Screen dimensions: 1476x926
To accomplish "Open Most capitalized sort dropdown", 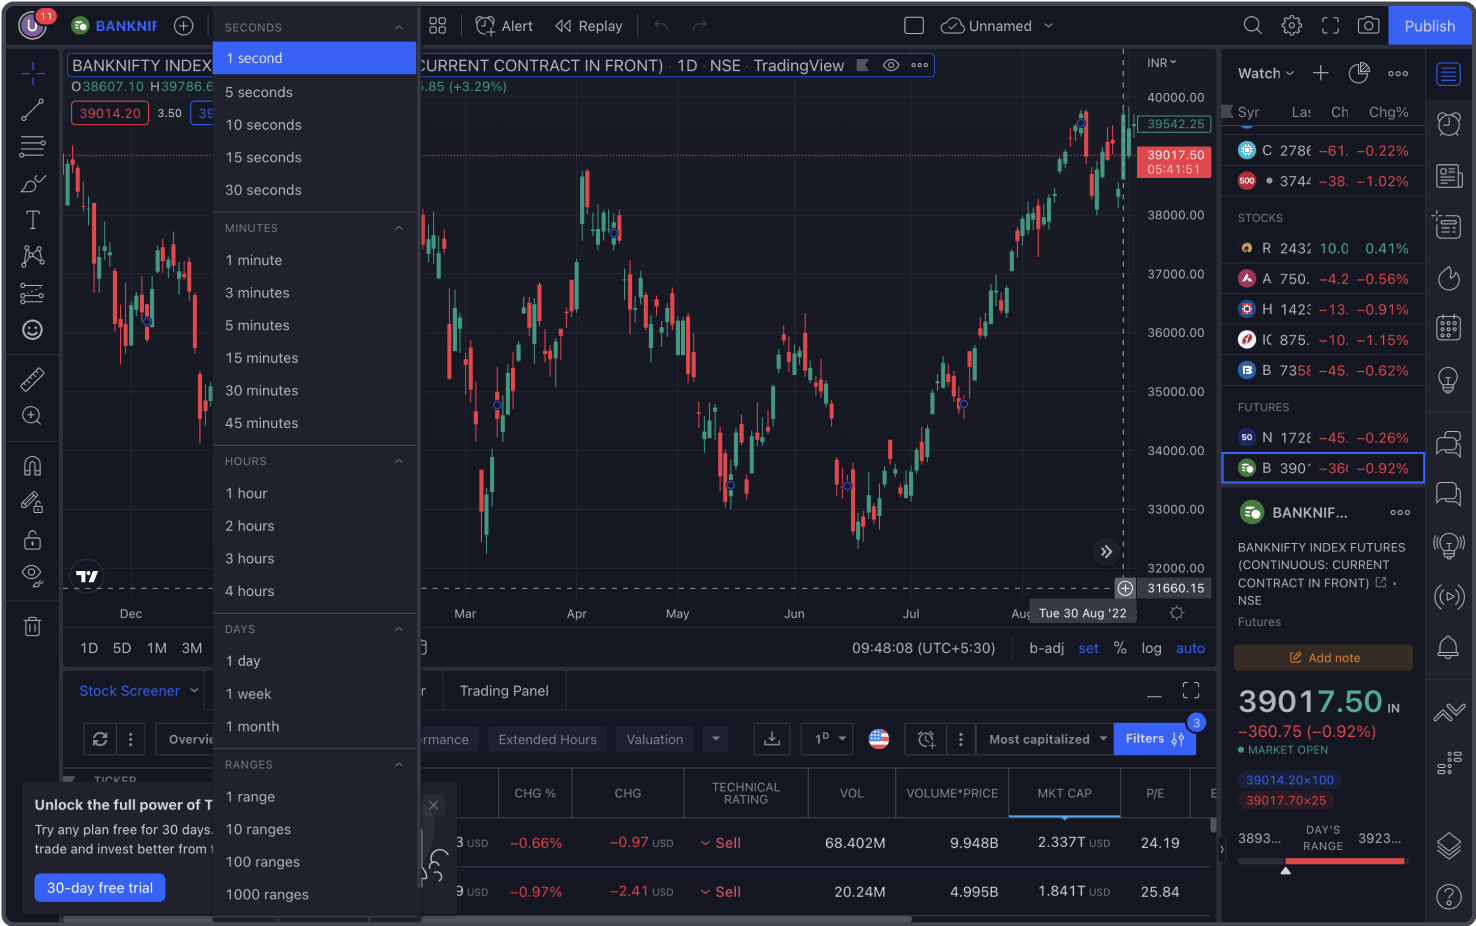I will pos(1046,739).
